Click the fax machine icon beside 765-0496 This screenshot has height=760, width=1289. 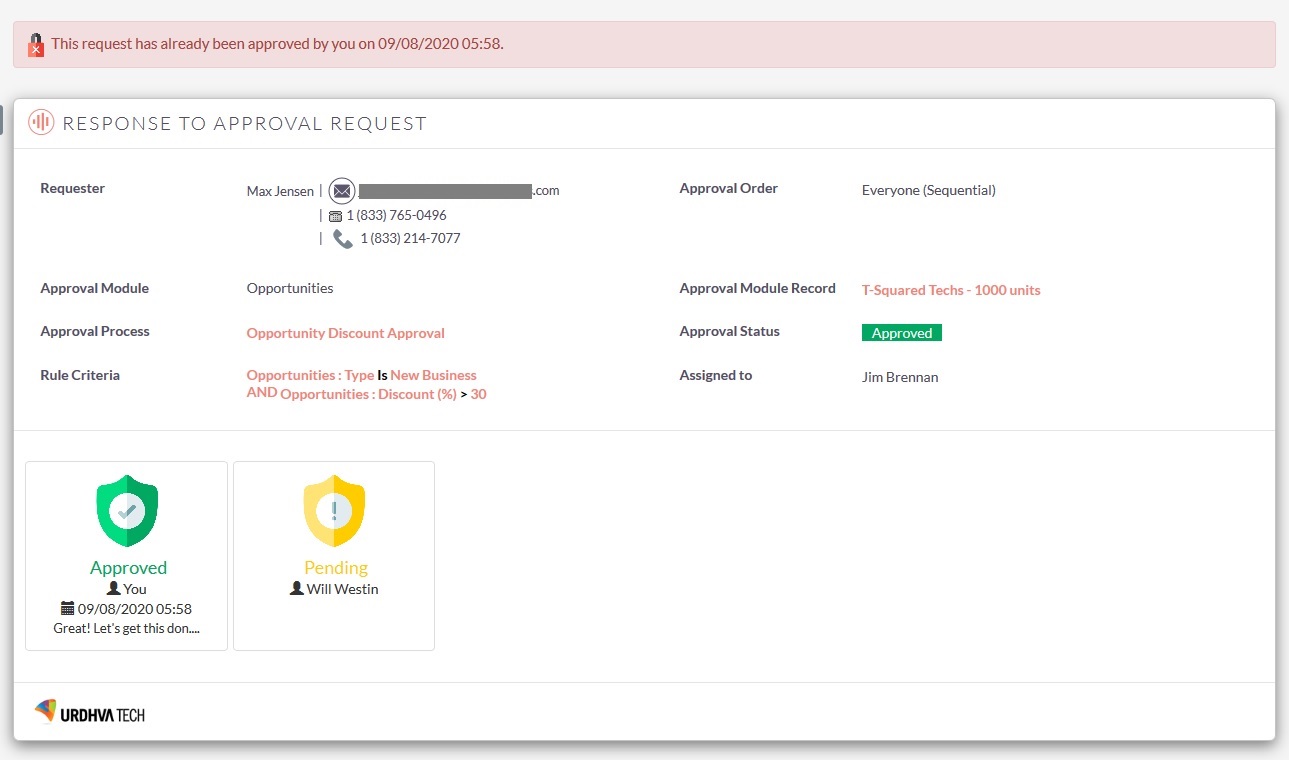pos(335,216)
